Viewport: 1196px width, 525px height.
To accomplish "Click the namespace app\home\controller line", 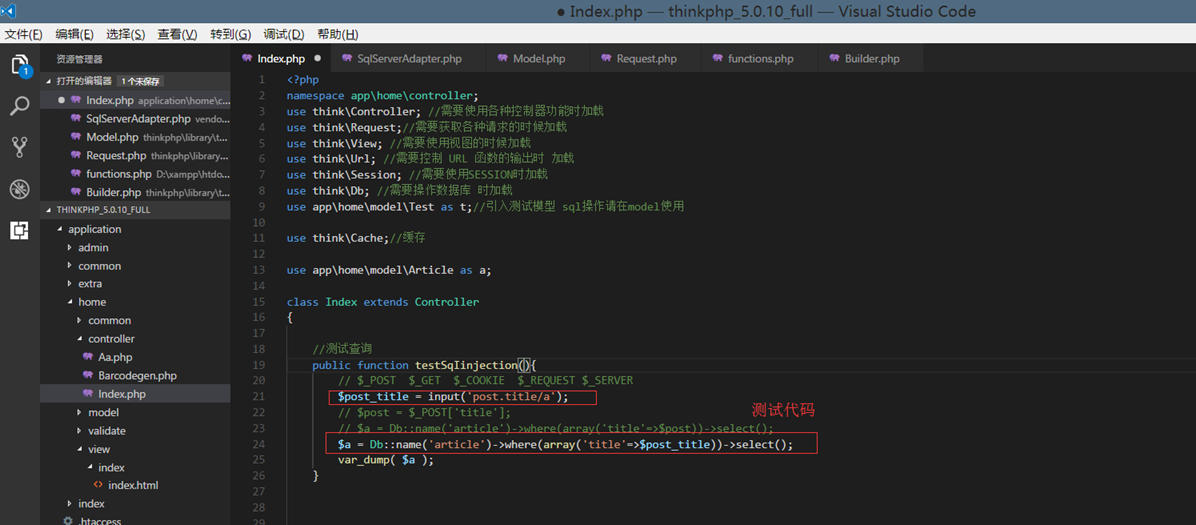I will click(382, 95).
